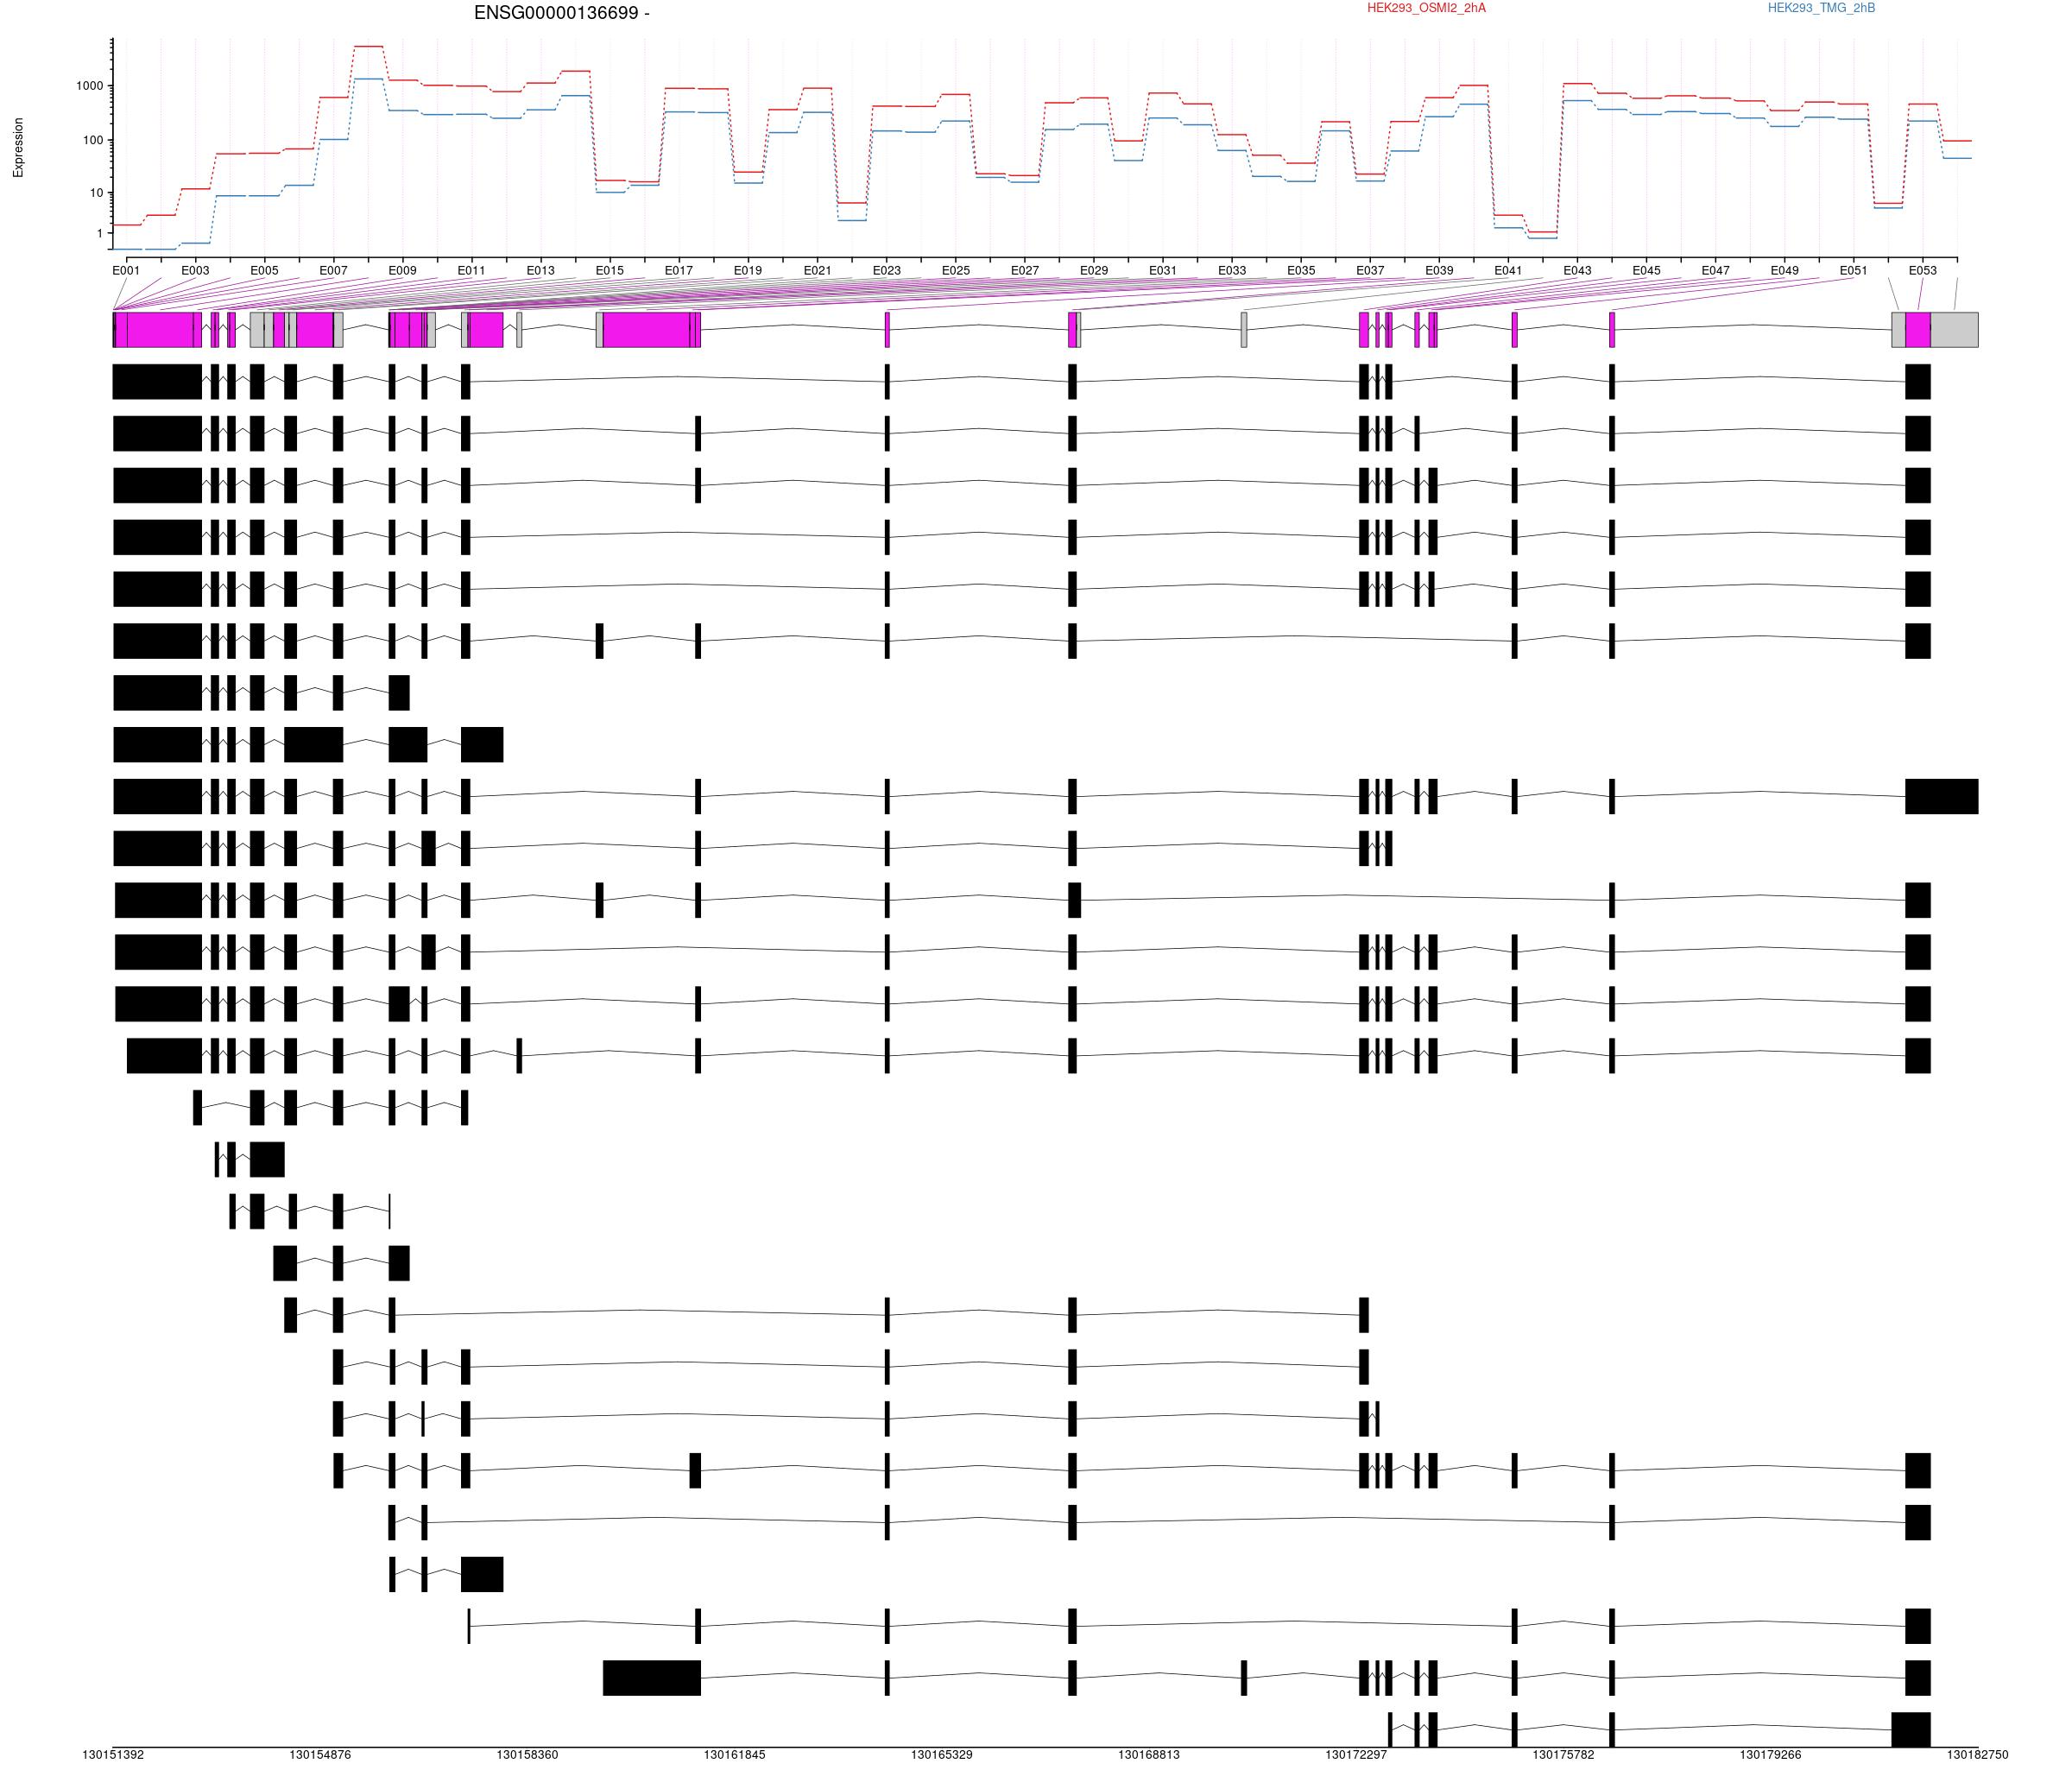Select exon label E011
This screenshot has height=1770, width=2072.
(471, 270)
